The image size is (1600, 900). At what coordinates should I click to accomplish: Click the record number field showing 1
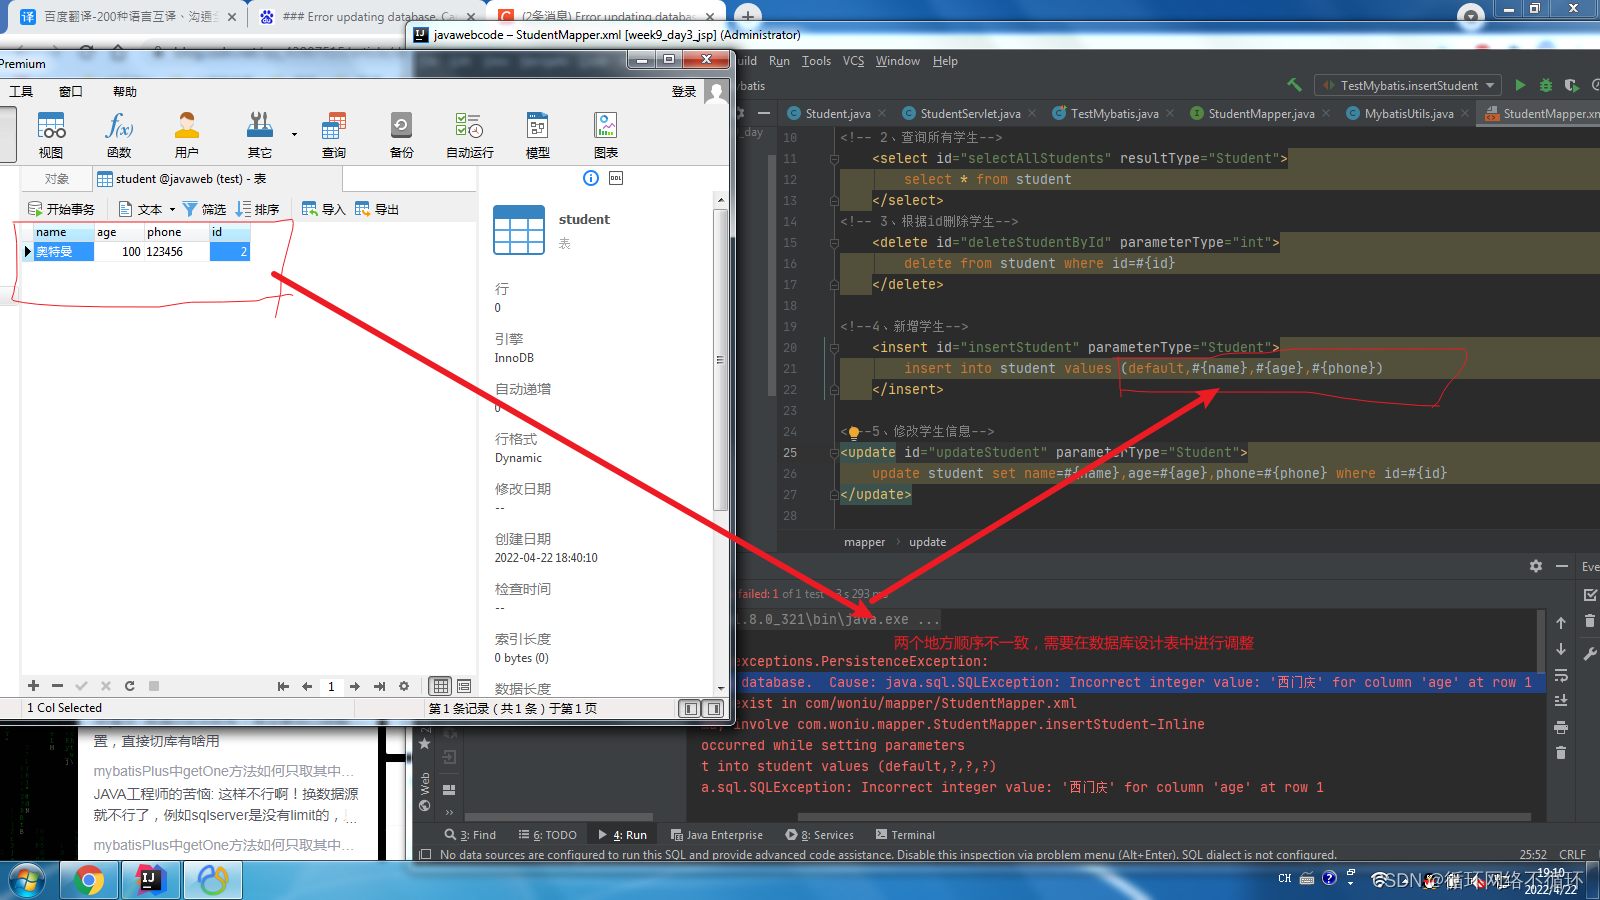(x=331, y=686)
